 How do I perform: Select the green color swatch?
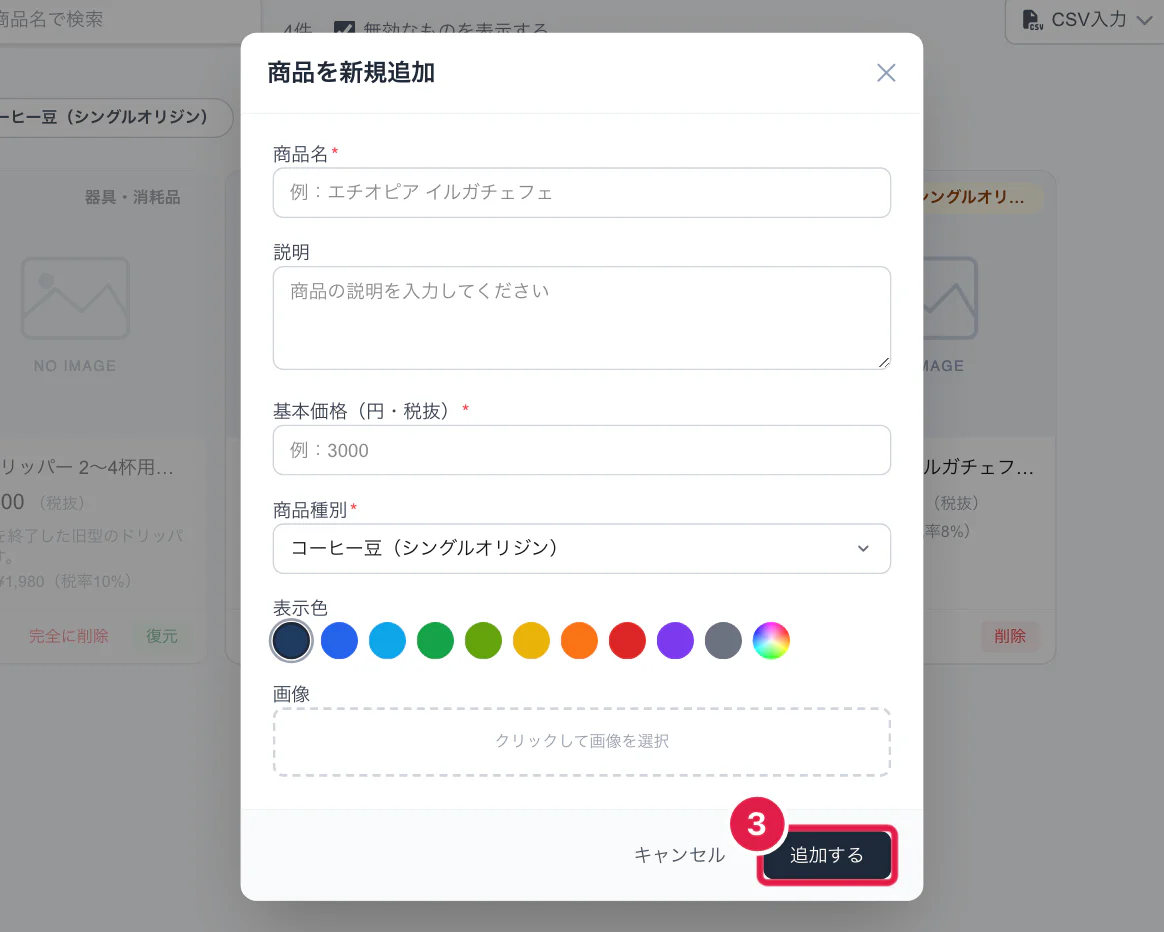coord(435,640)
